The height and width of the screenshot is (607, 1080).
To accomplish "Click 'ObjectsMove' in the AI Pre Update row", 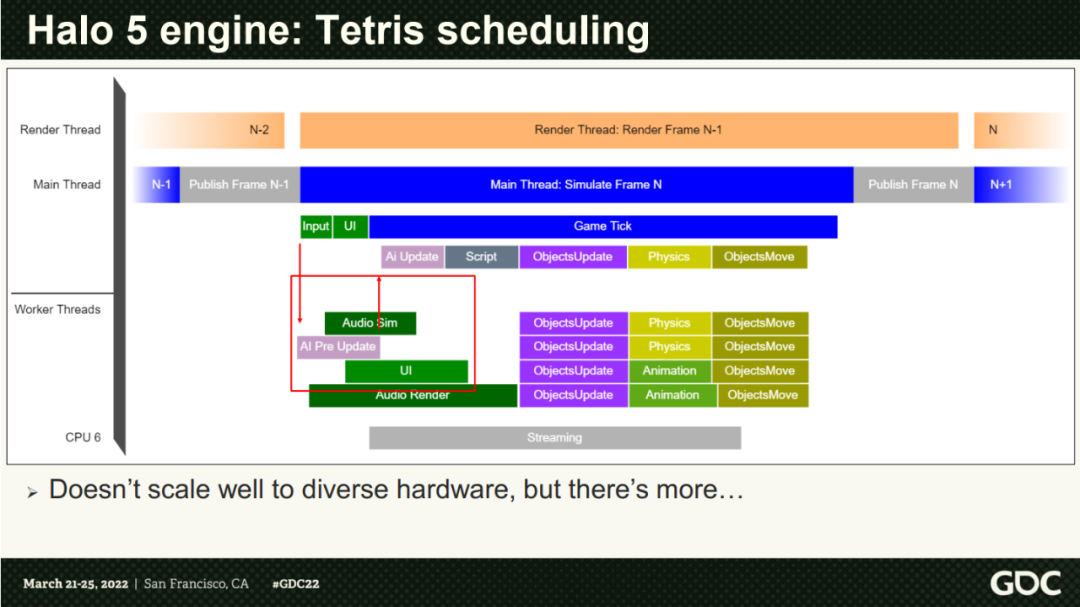I will click(760, 347).
